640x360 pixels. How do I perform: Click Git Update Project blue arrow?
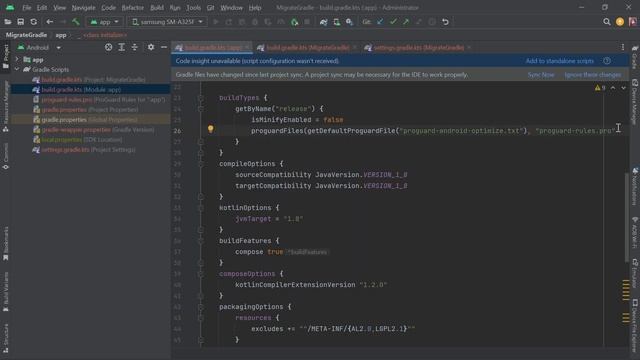pyautogui.click(x=380, y=22)
